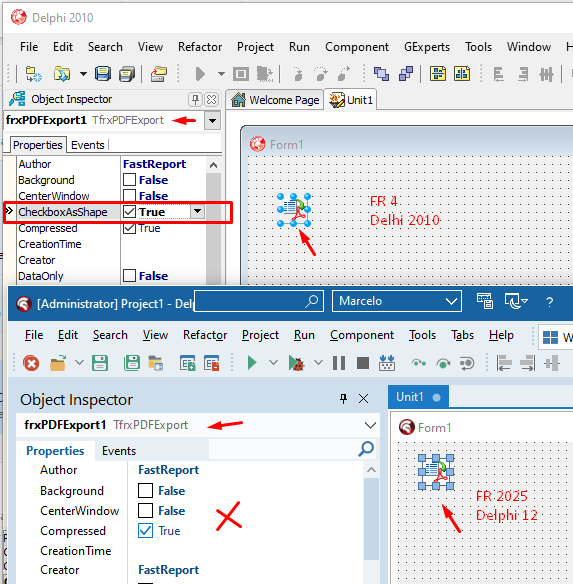The image size is (573, 584).
Task: Click red Stop/Close icon in Delphi 12 toolbar
Action: [x=31, y=363]
